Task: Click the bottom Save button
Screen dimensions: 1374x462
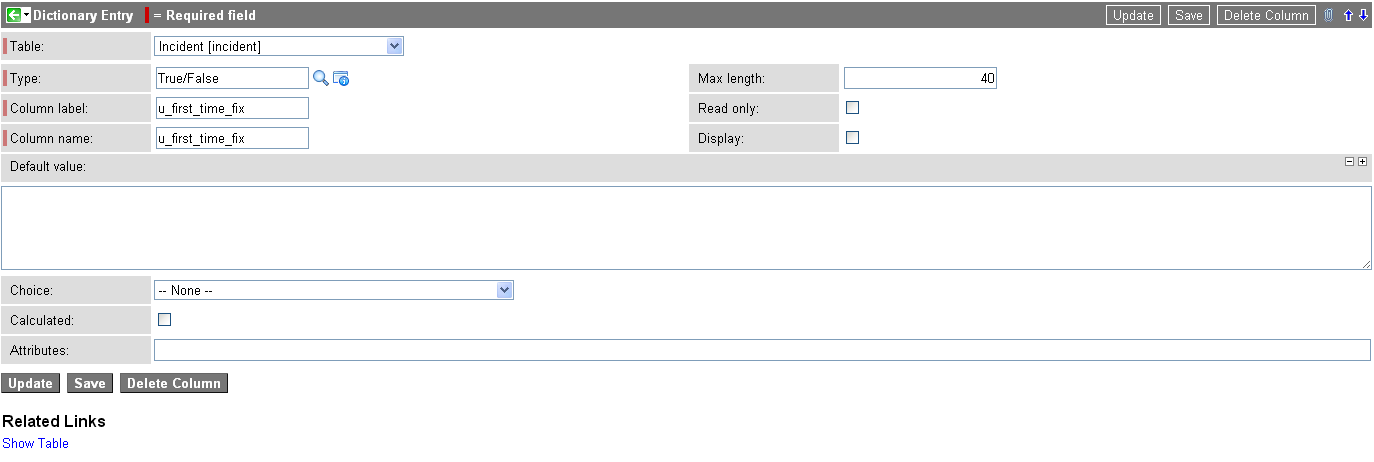Action: 90,384
